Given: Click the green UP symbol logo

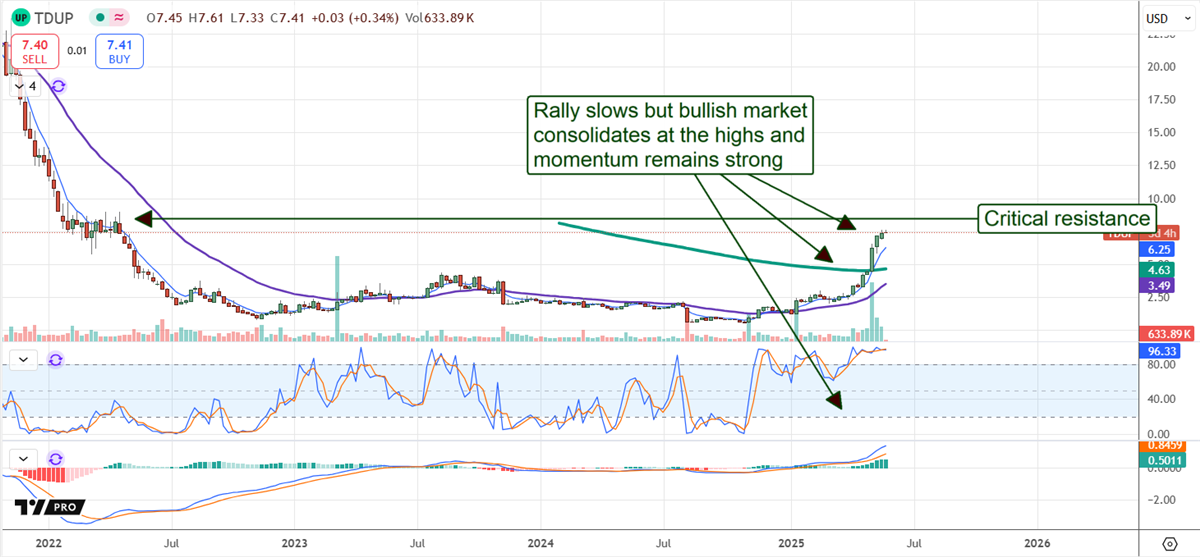Looking at the screenshot, I should click(x=19, y=19).
